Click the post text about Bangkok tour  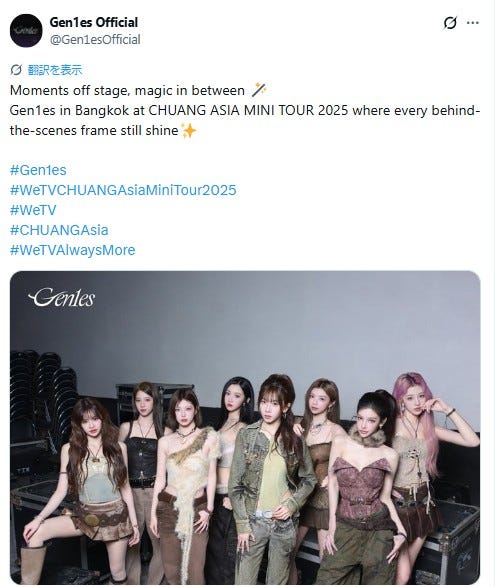(x=245, y=120)
